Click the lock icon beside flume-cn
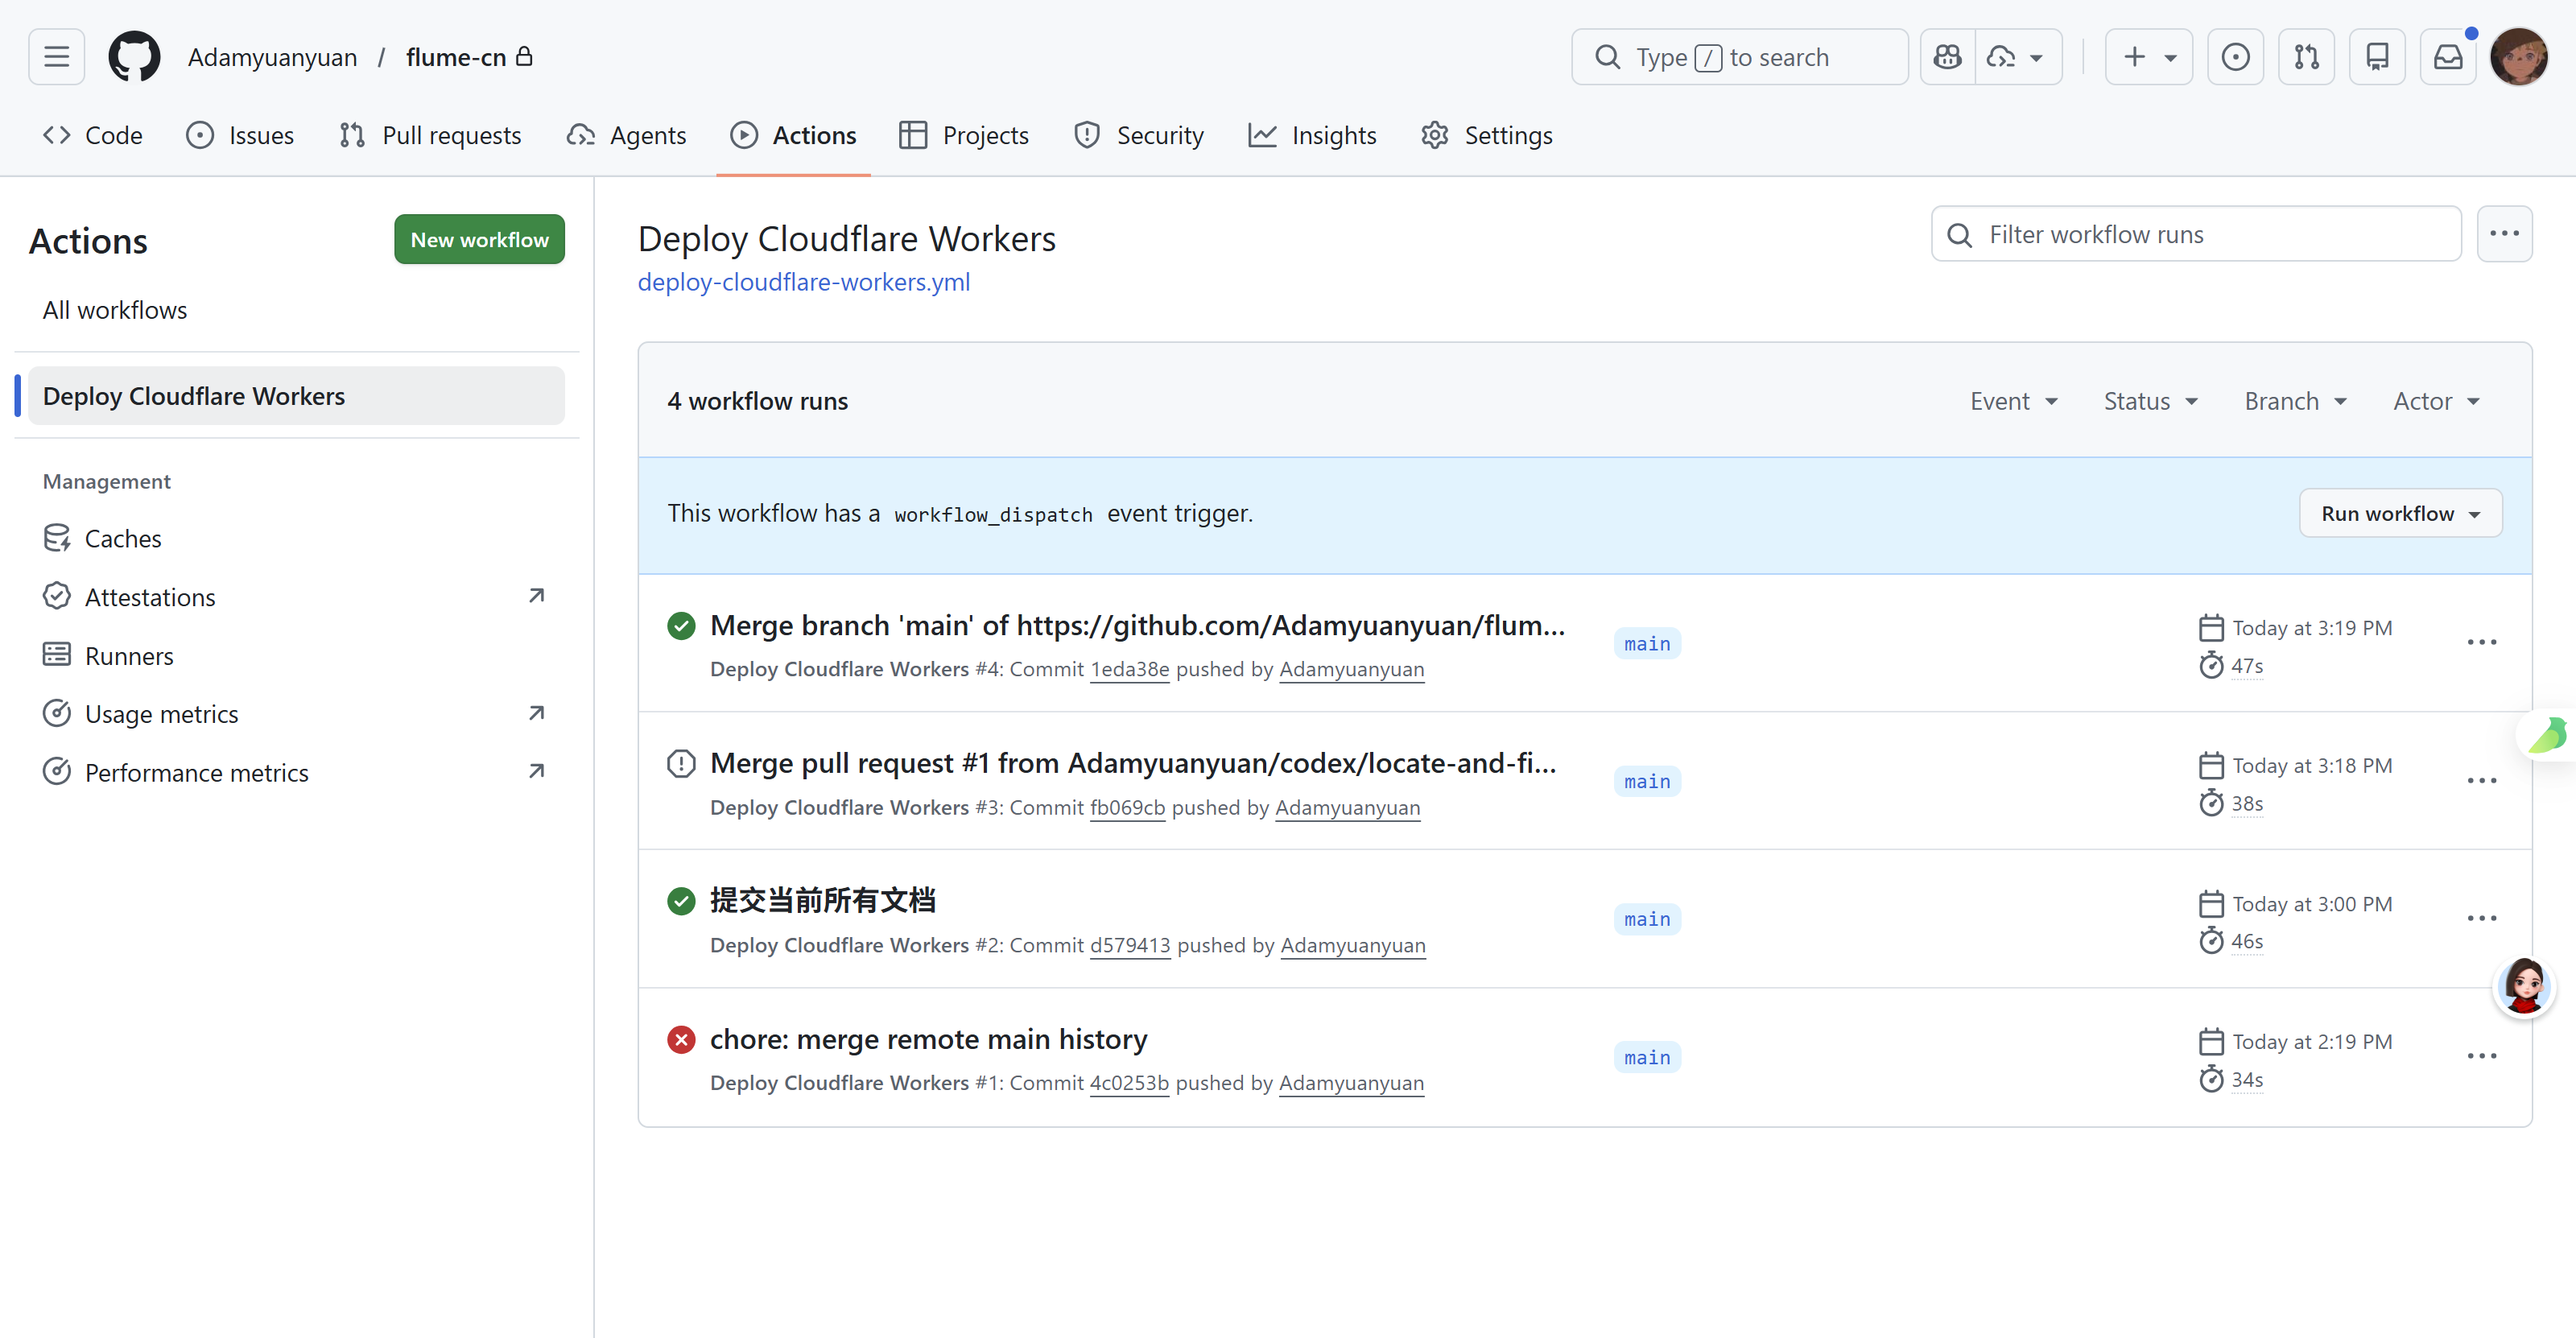The image size is (2576, 1338). pos(524,56)
